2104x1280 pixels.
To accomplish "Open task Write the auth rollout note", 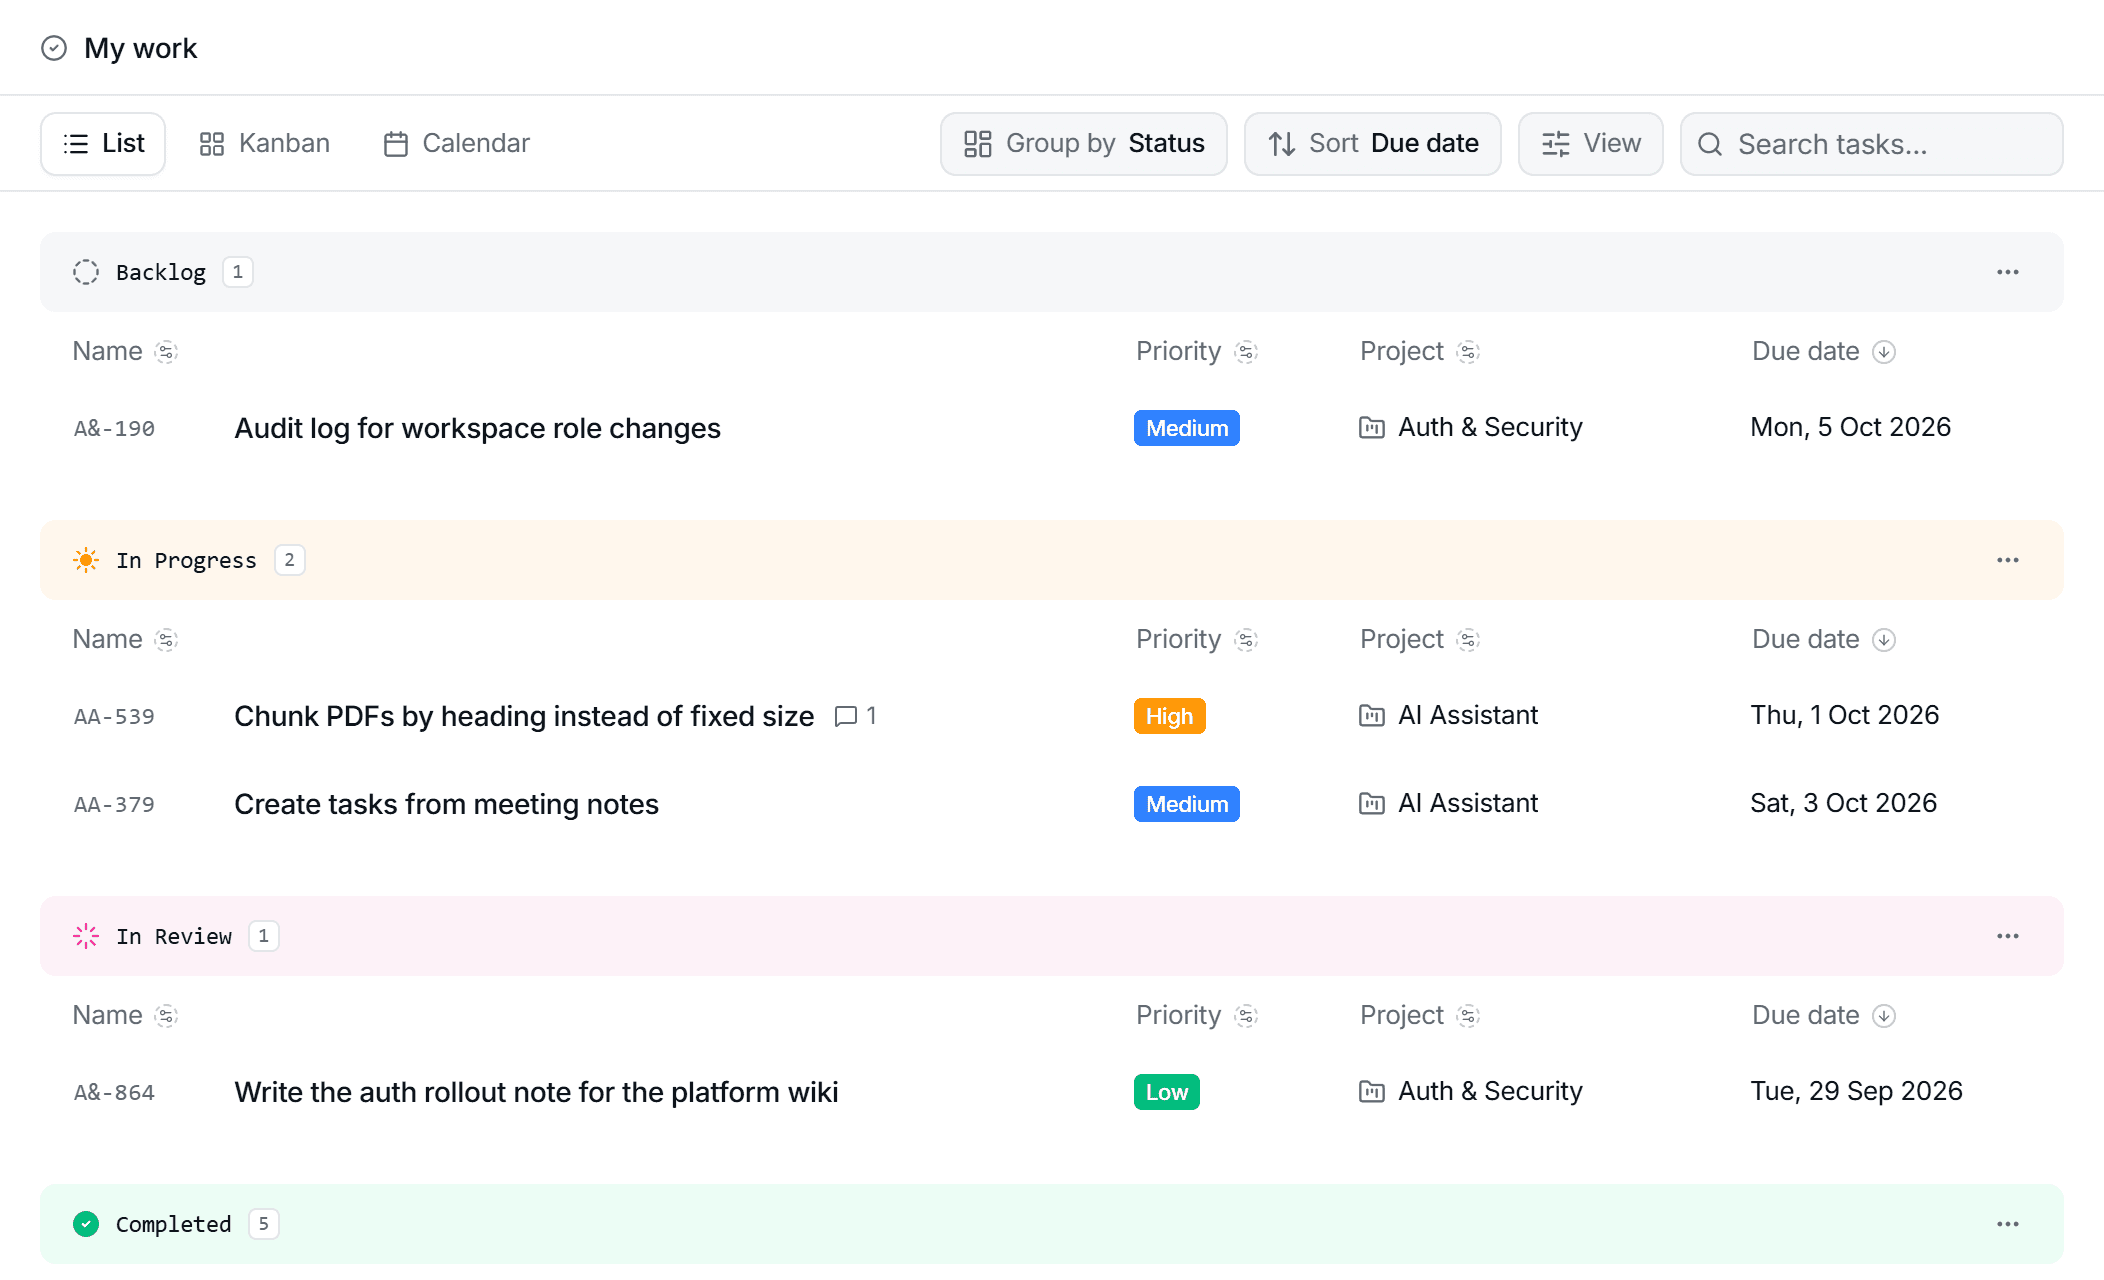I will pos(536,1092).
